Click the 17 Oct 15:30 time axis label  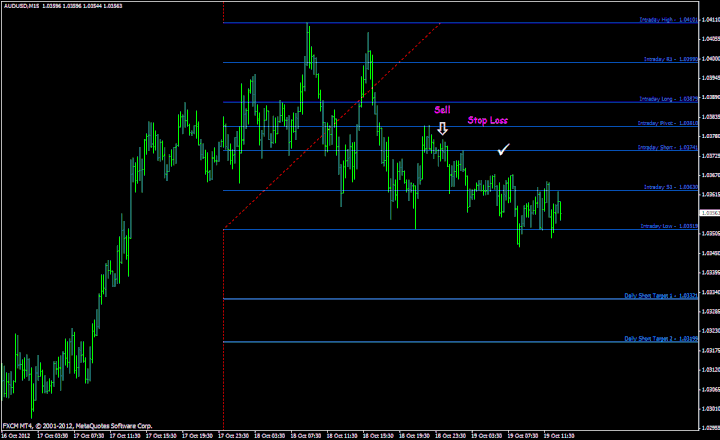(161, 435)
